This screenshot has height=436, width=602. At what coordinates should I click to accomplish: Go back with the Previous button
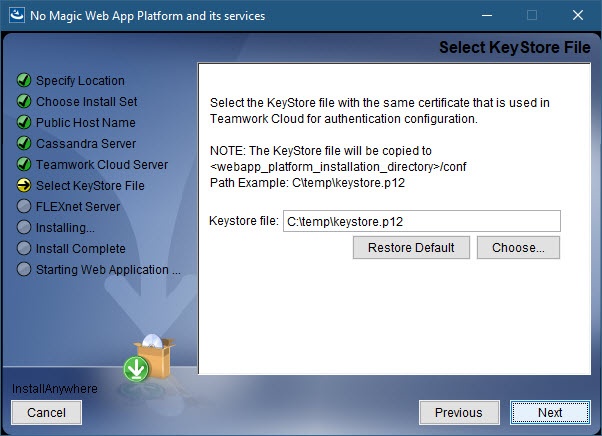(x=459, y=413)
